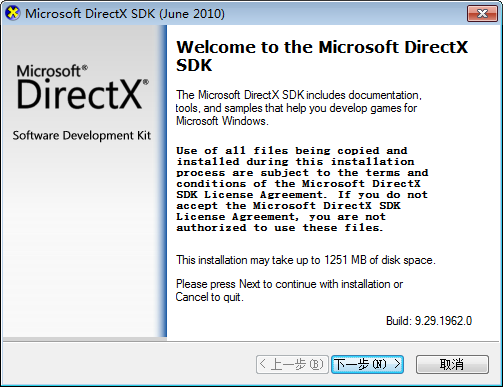
Task: Click the 'Welcome to the Microsoft DirectX SDK' heading
Action: pyautogui.click(x=322, y=56)
